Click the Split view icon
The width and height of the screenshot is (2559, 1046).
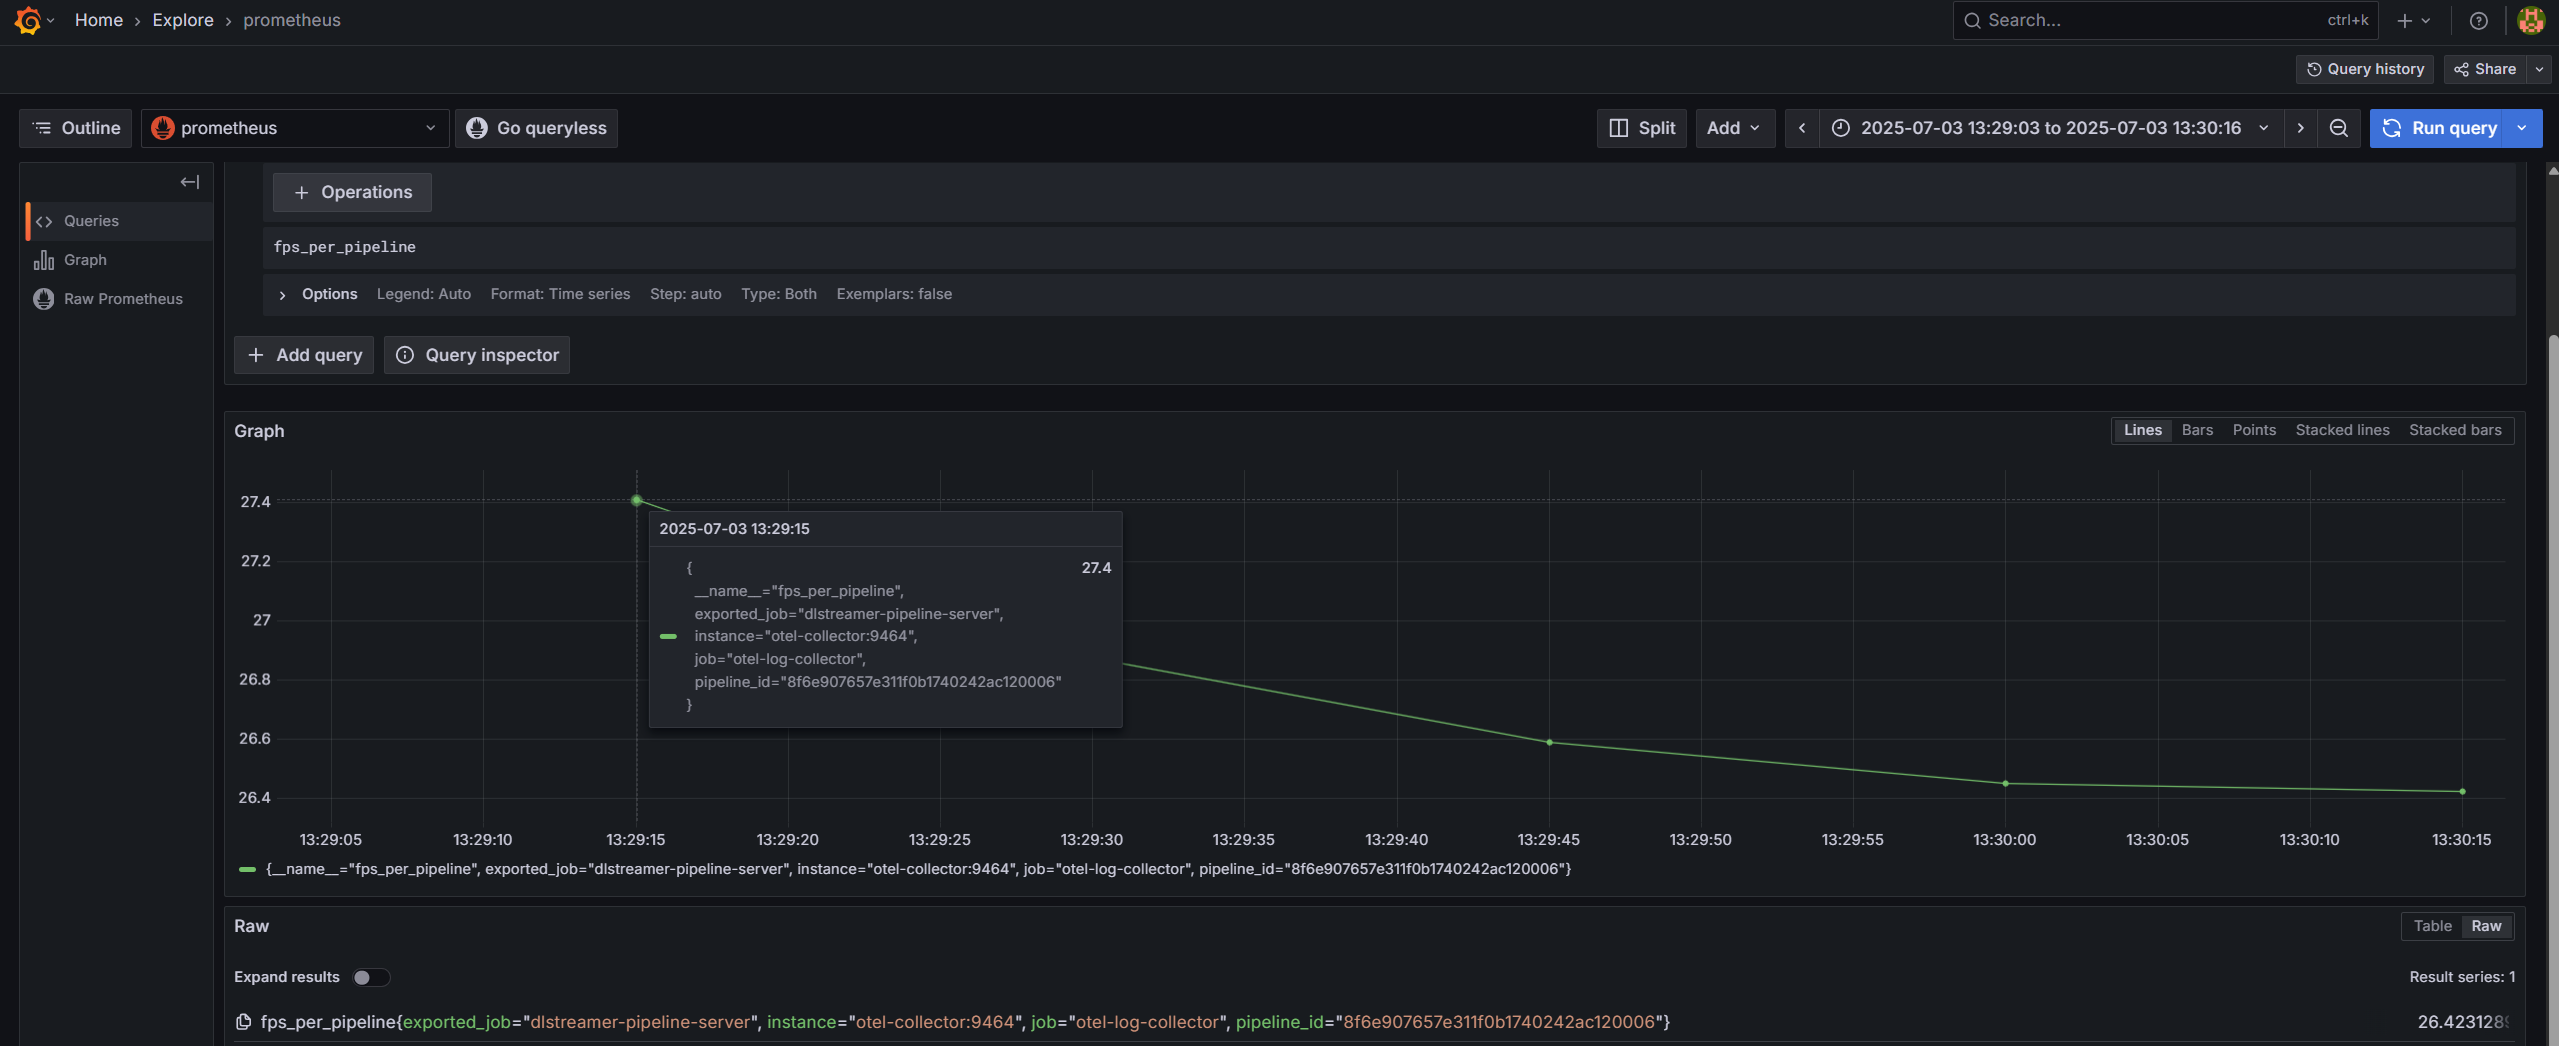click(1640, 128)
